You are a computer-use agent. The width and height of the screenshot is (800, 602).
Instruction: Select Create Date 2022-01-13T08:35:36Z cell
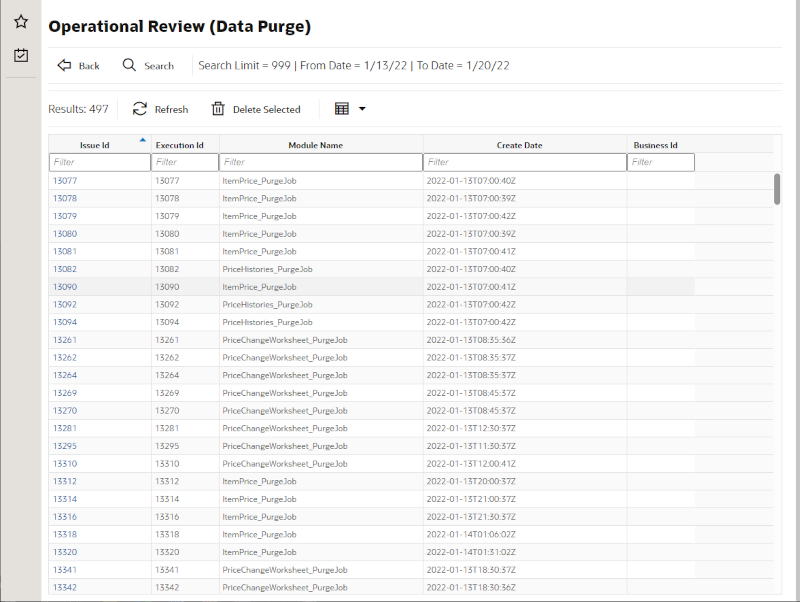pyautogui.click(x=525, y=340)
